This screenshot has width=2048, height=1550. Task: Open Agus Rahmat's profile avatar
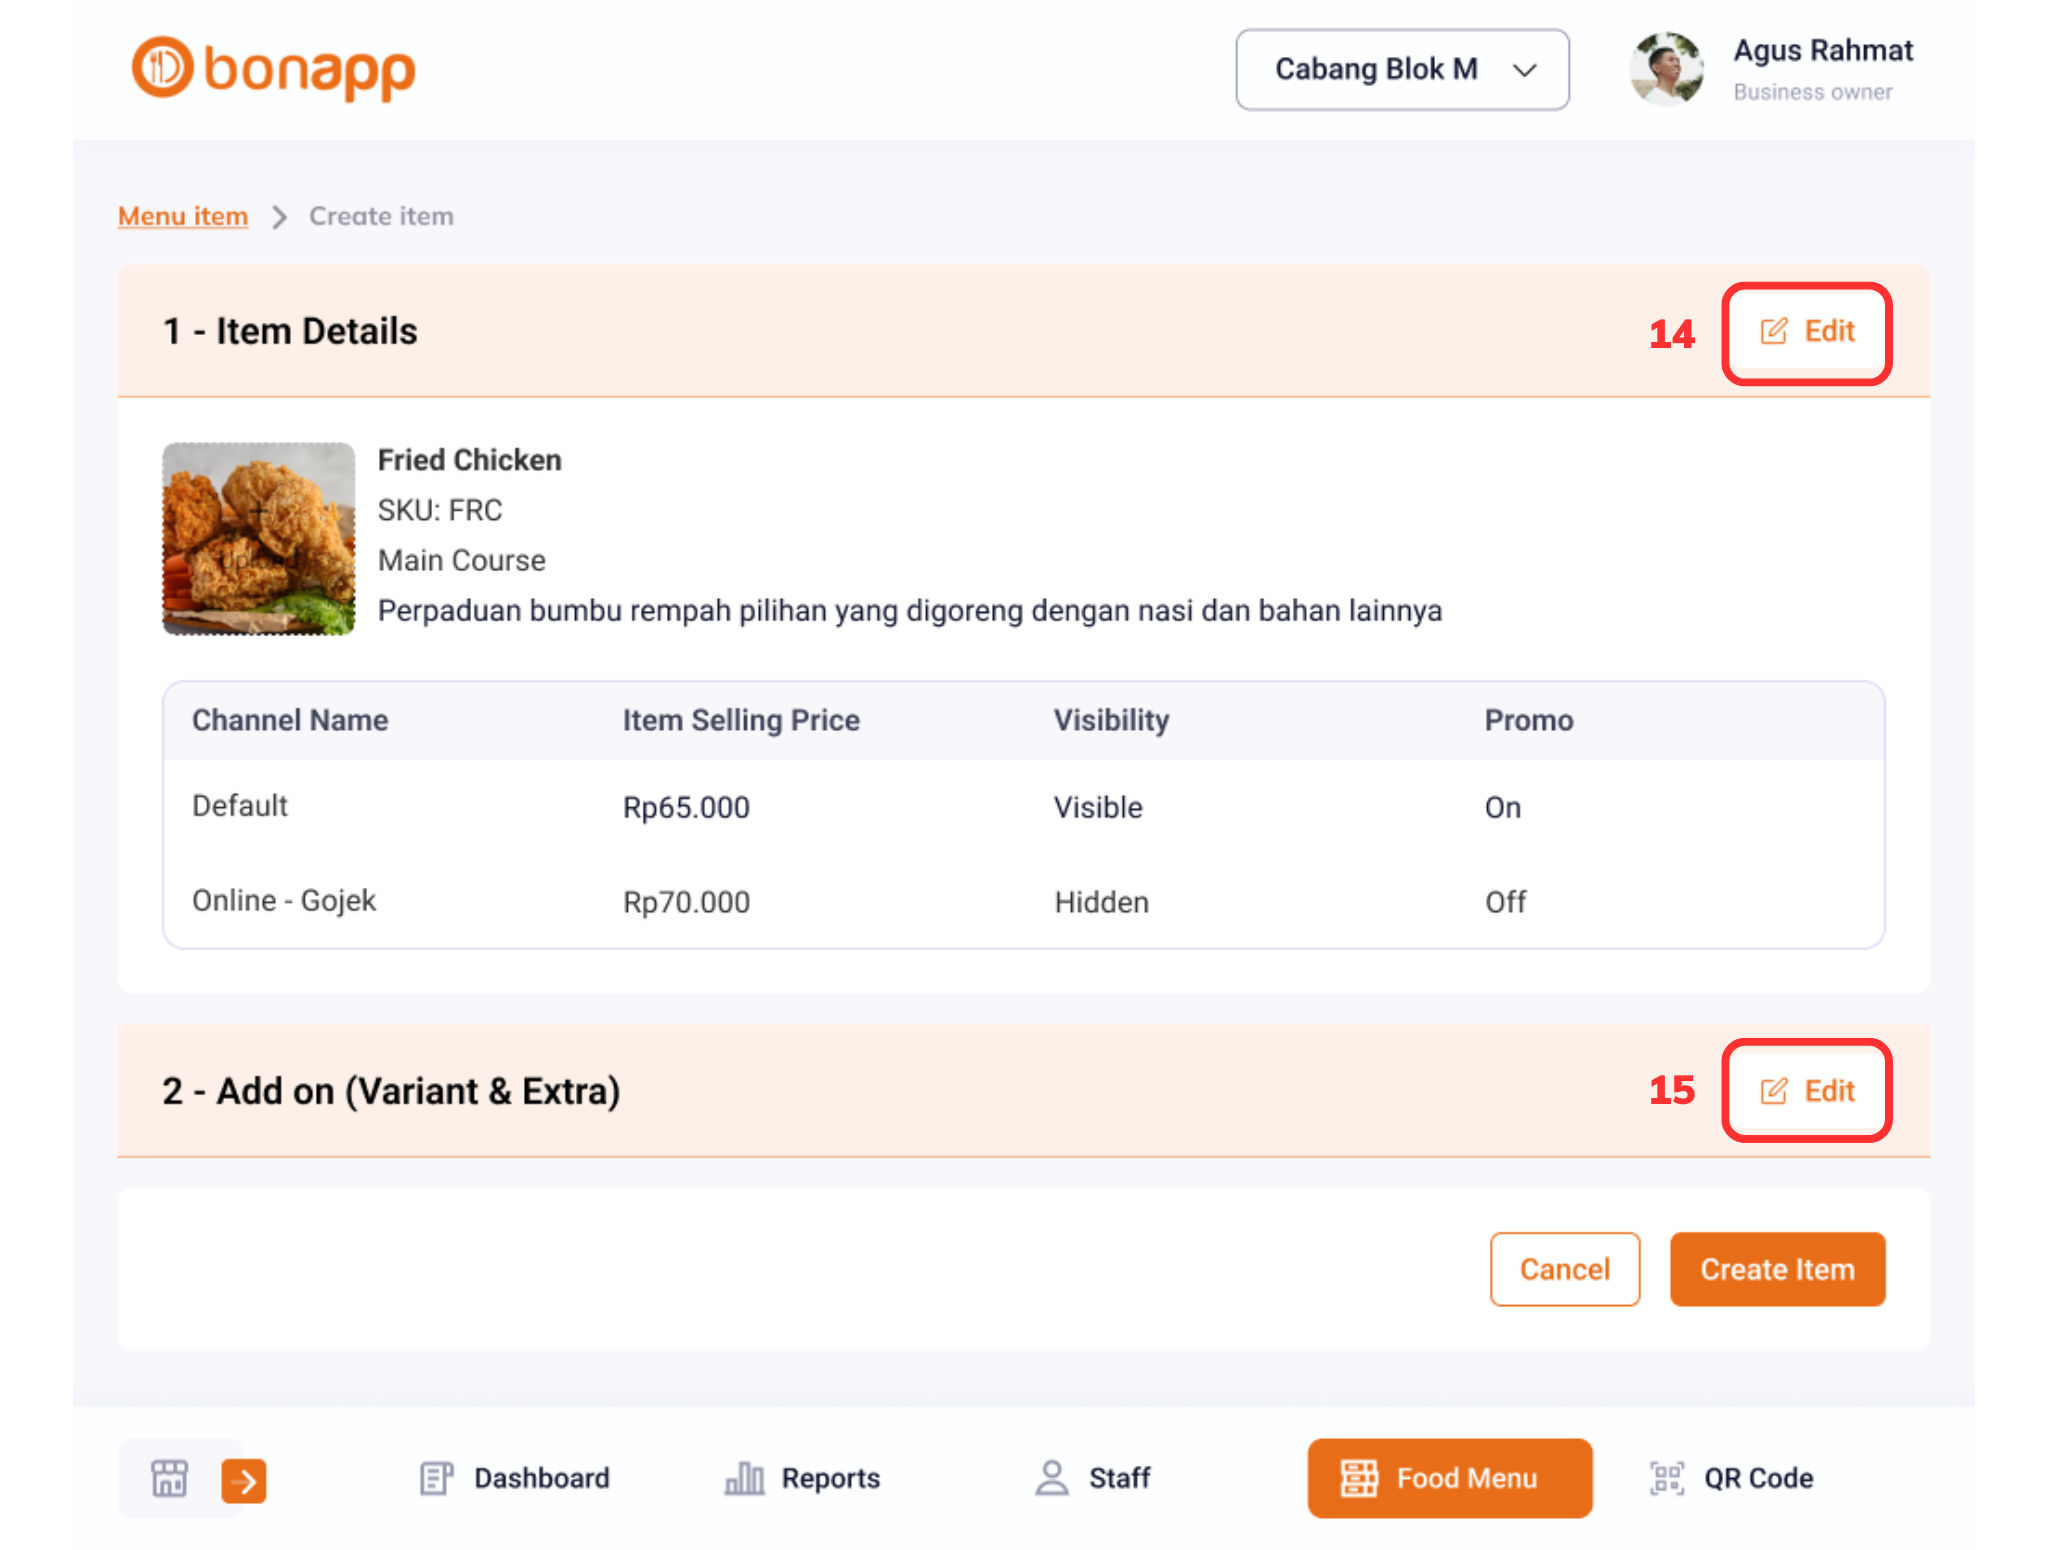coord(1666,69)
